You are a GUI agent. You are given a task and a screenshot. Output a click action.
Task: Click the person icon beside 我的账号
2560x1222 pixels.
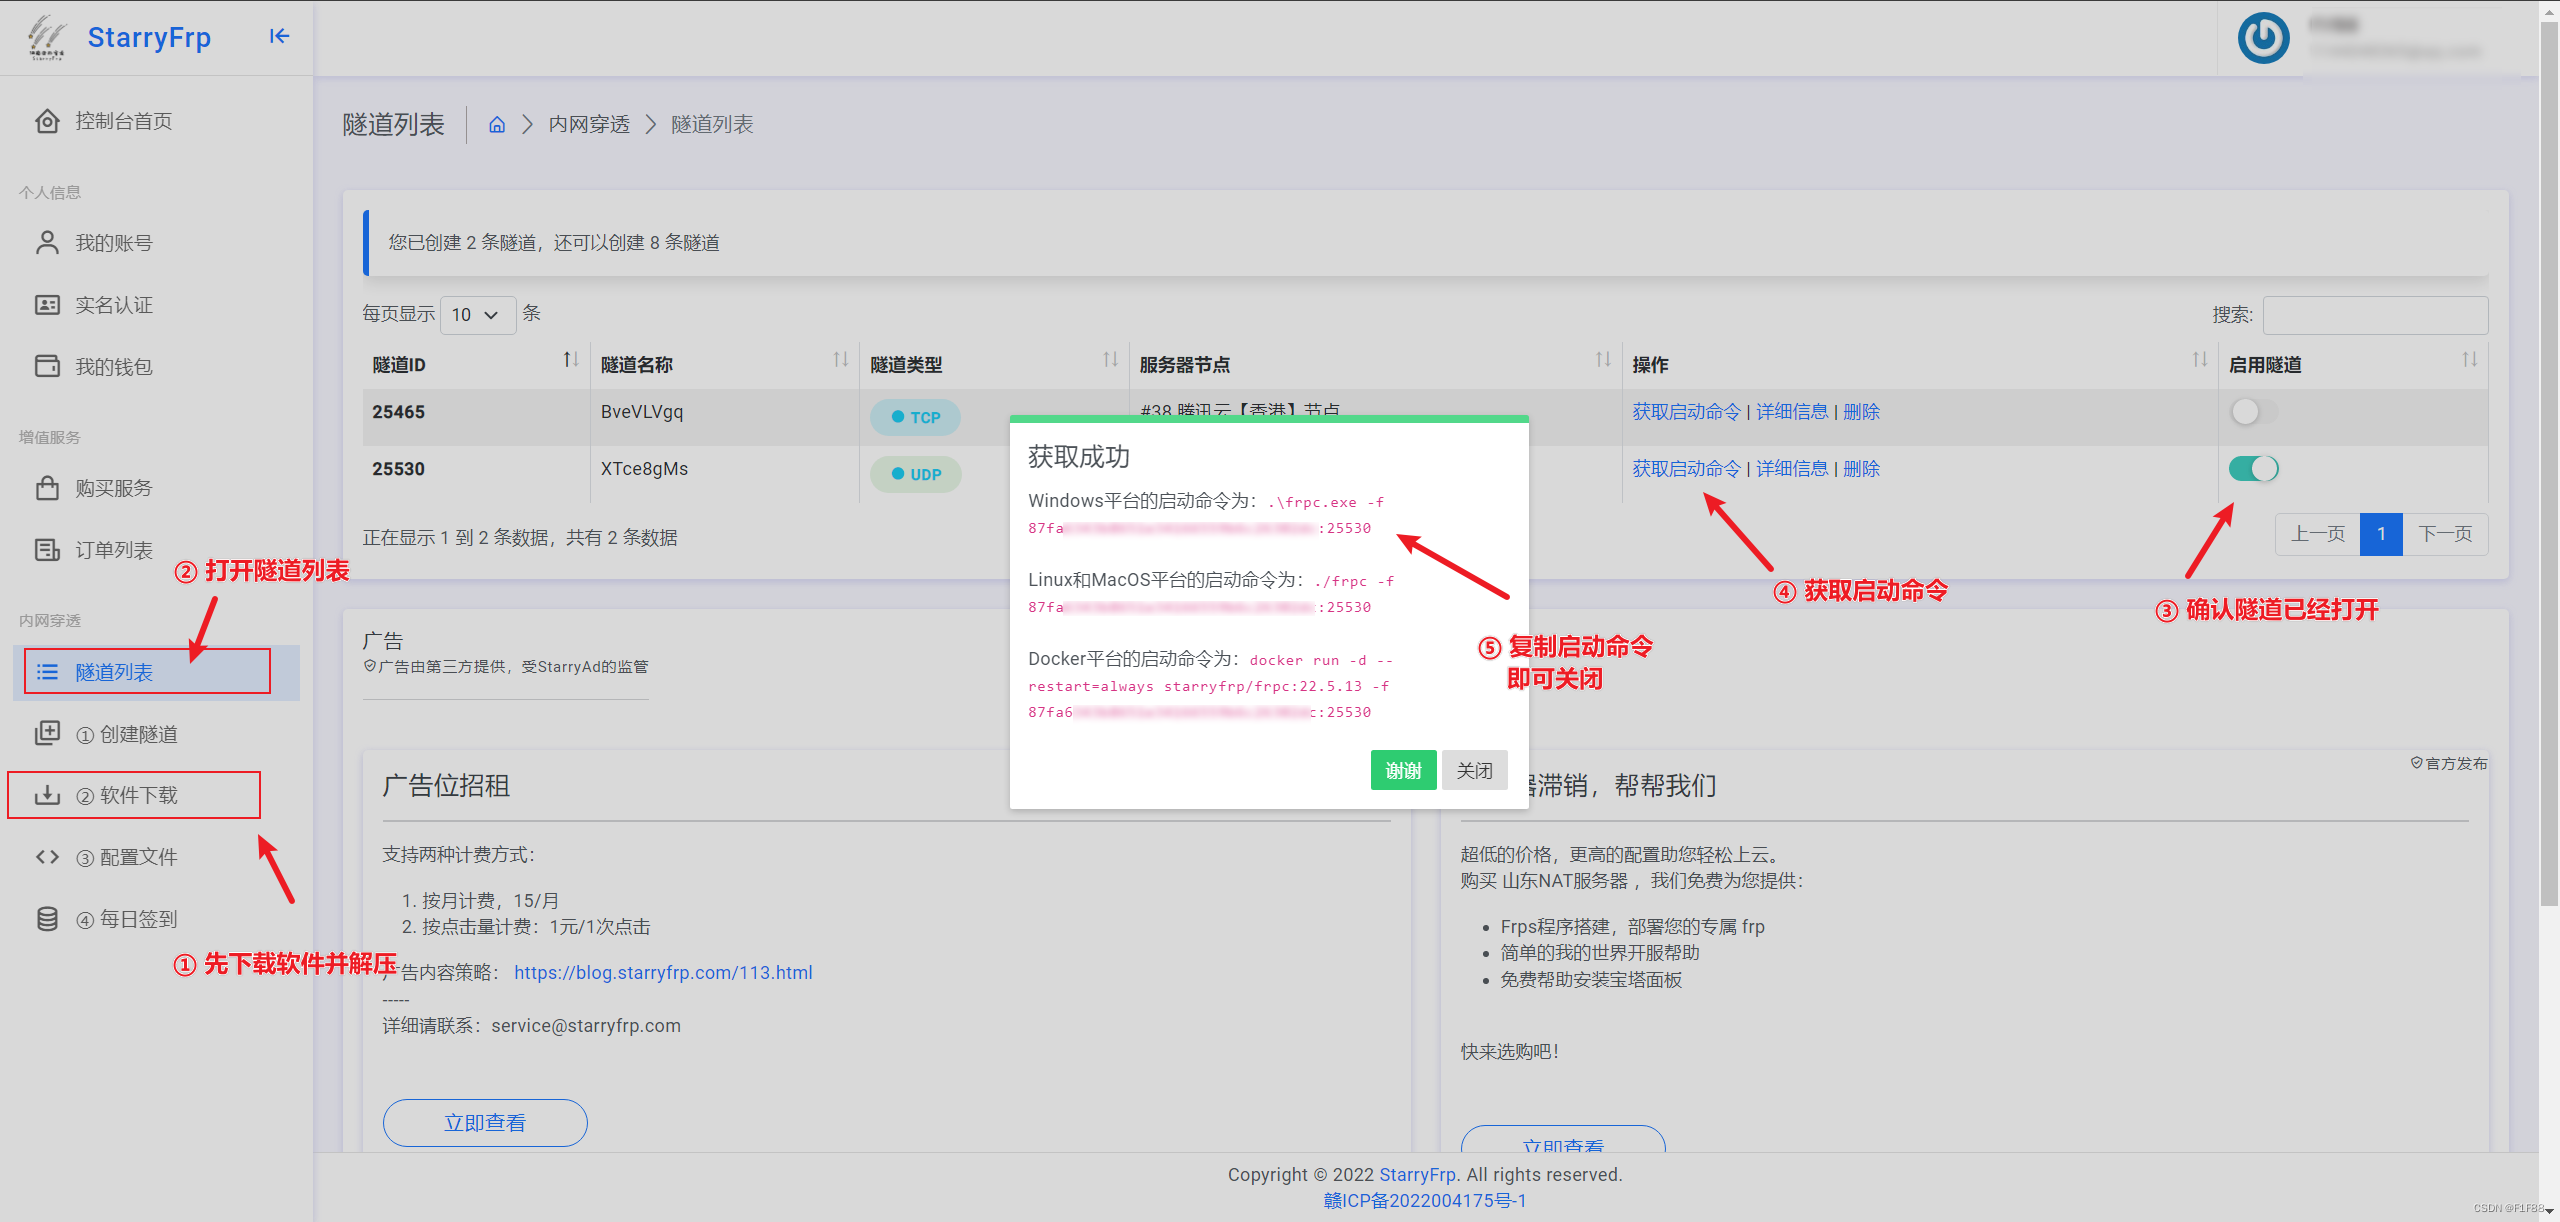[x=47, y=243]
